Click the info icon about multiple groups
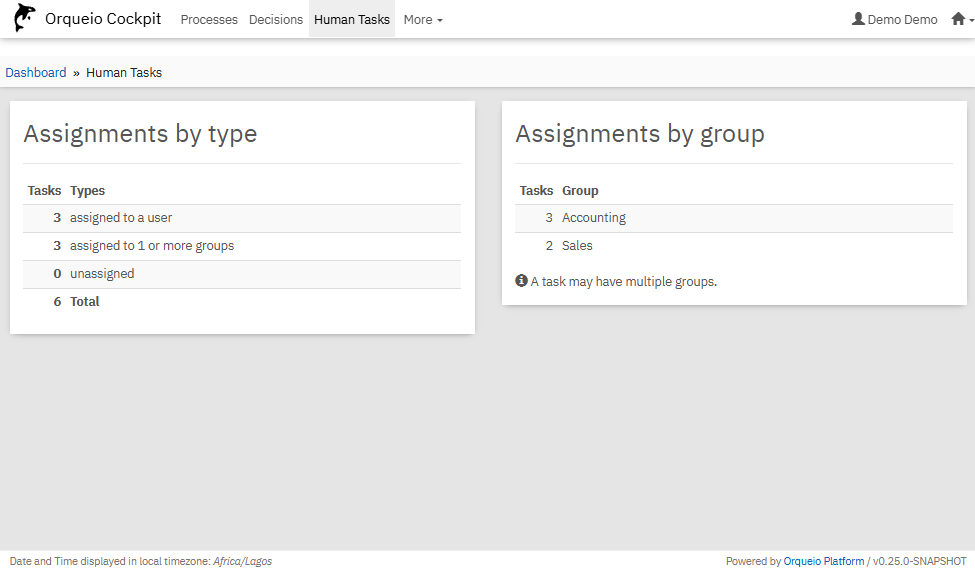This screenshot has height=568, width=975. click(521, 281)
